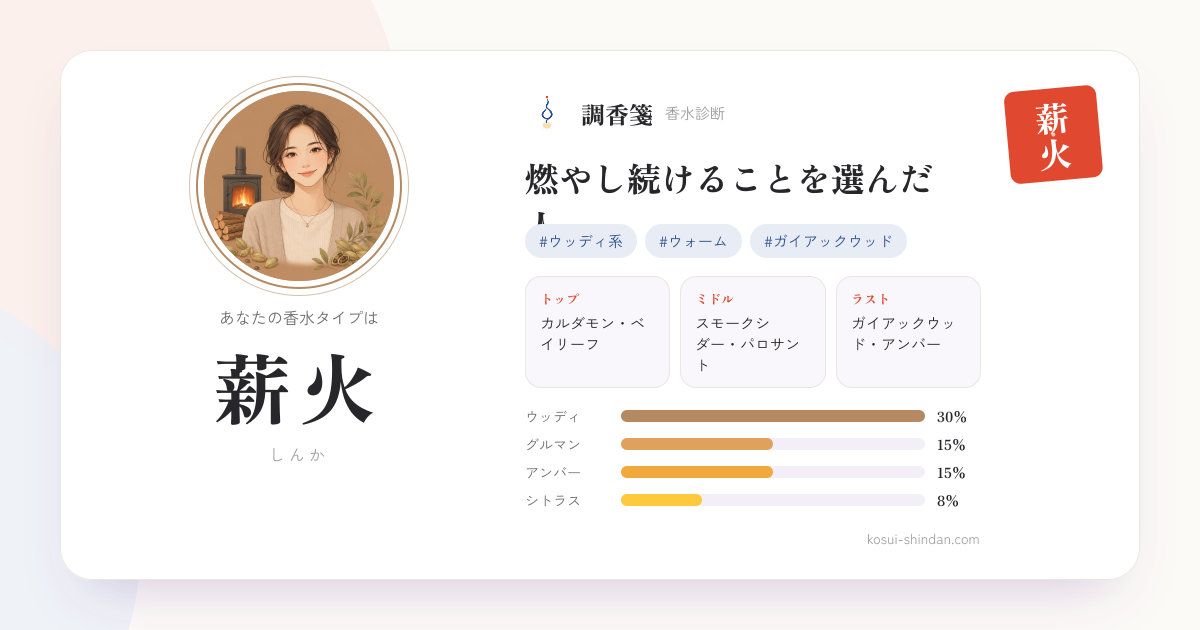The height and width of the screenshot is (630, 1200).
Task: Visit the kosui-shindan.com link
Action: click(923, 540)
